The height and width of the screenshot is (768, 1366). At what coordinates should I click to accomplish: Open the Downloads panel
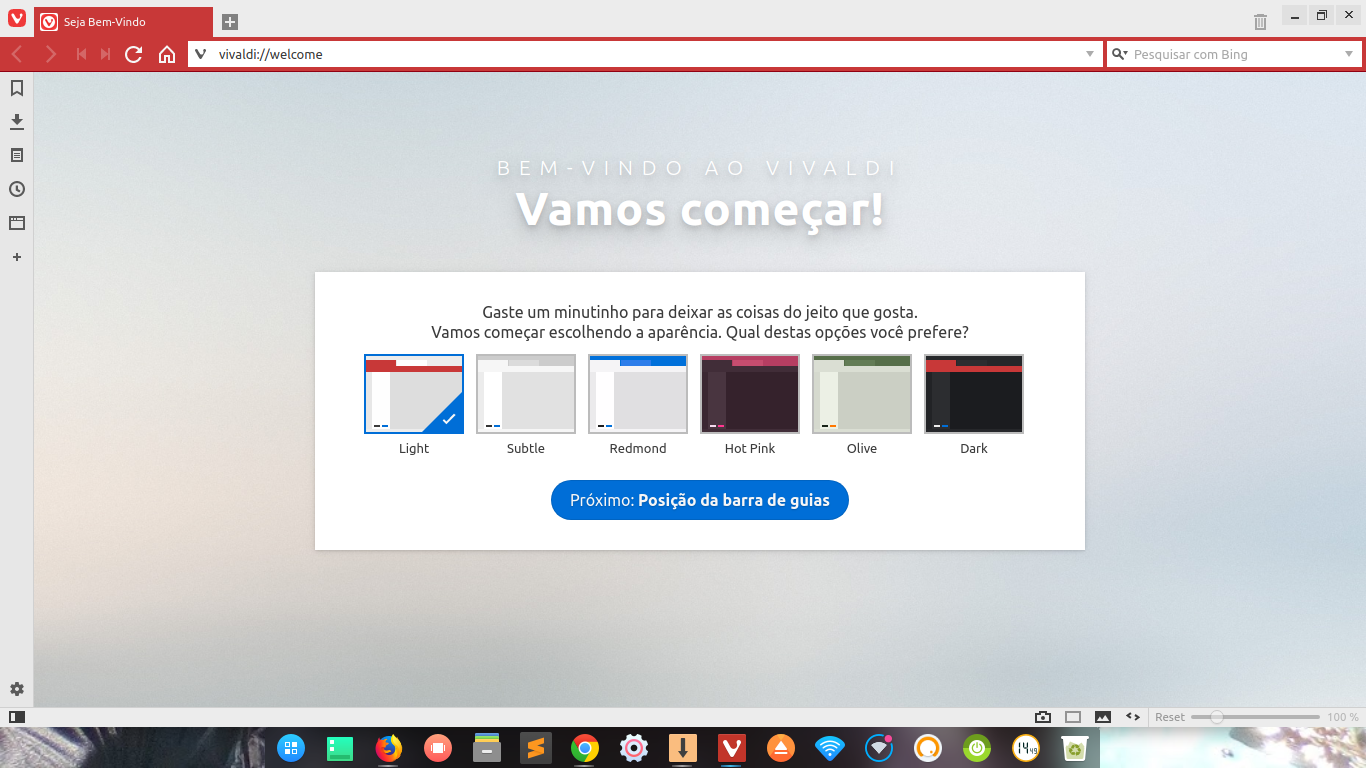coord(17,122)
